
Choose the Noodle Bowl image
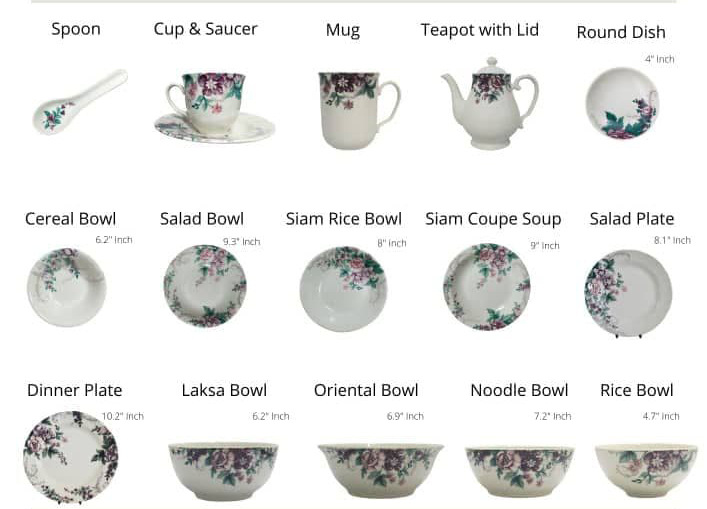click(x=520, y=472)
